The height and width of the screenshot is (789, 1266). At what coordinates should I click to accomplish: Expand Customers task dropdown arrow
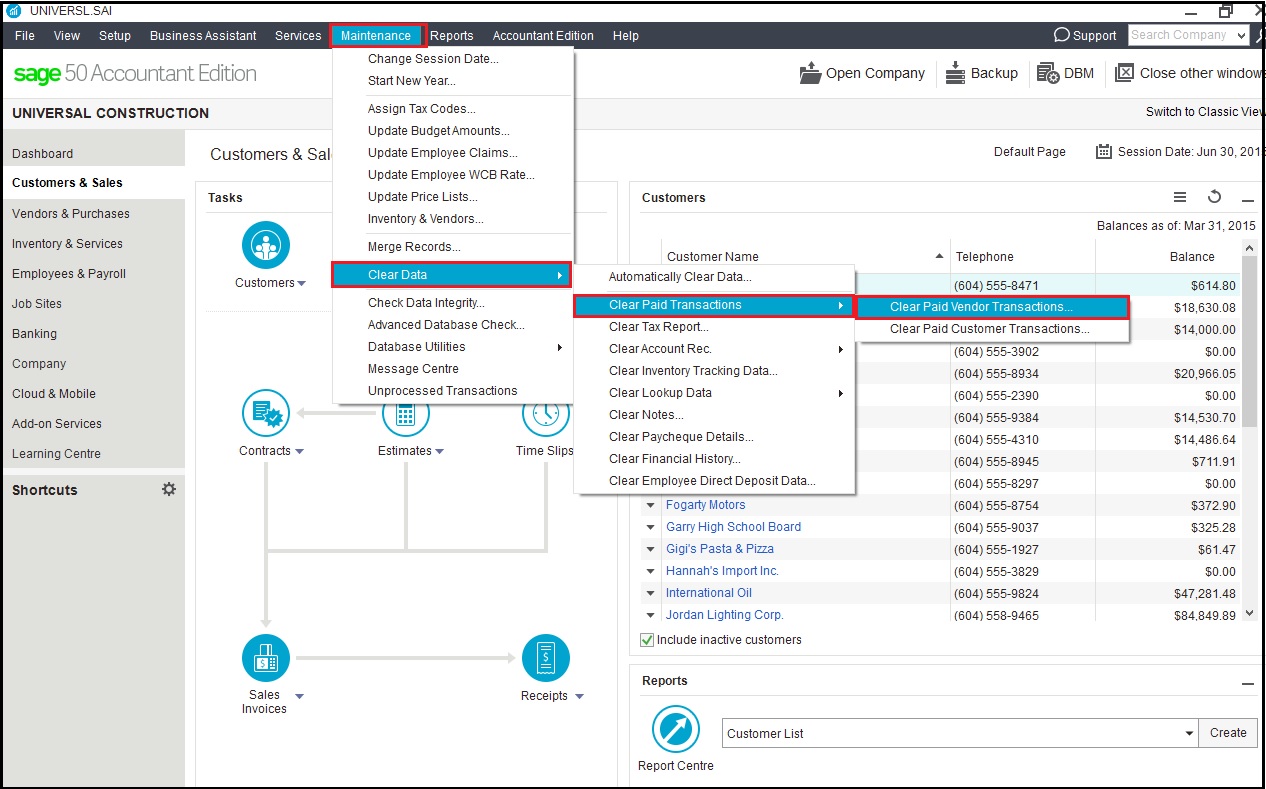click(301, 283)
